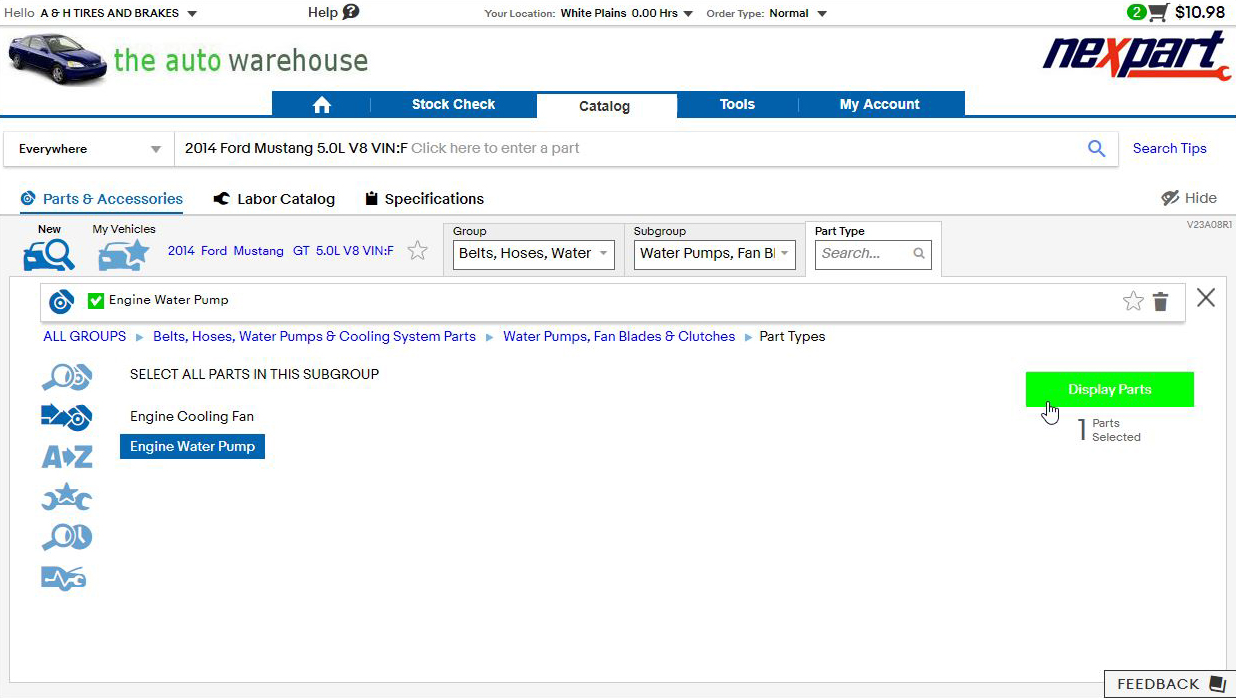This screenshot has width=1236, height=698.
Task: Close the part type panel with X
Action: 1206,297
